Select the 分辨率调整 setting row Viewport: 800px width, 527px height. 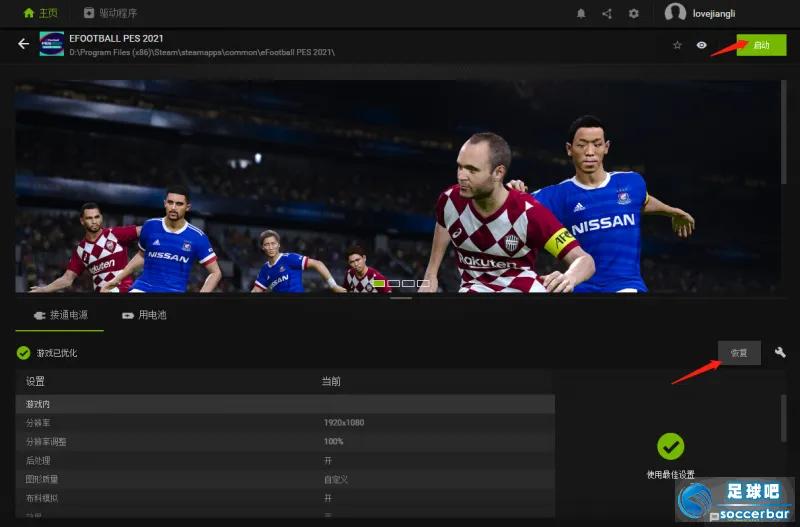click(285, 442)
